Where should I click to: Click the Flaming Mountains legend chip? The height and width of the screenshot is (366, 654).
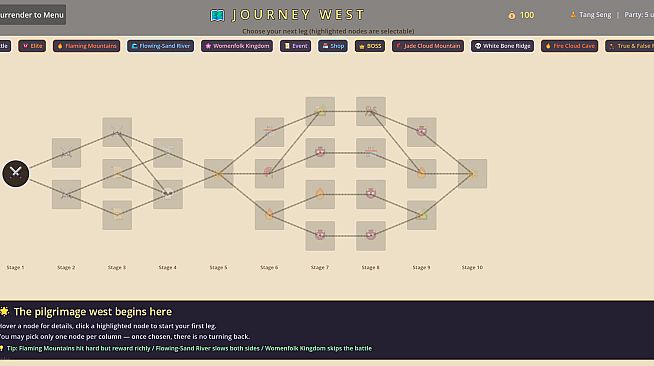click(86, 46)
